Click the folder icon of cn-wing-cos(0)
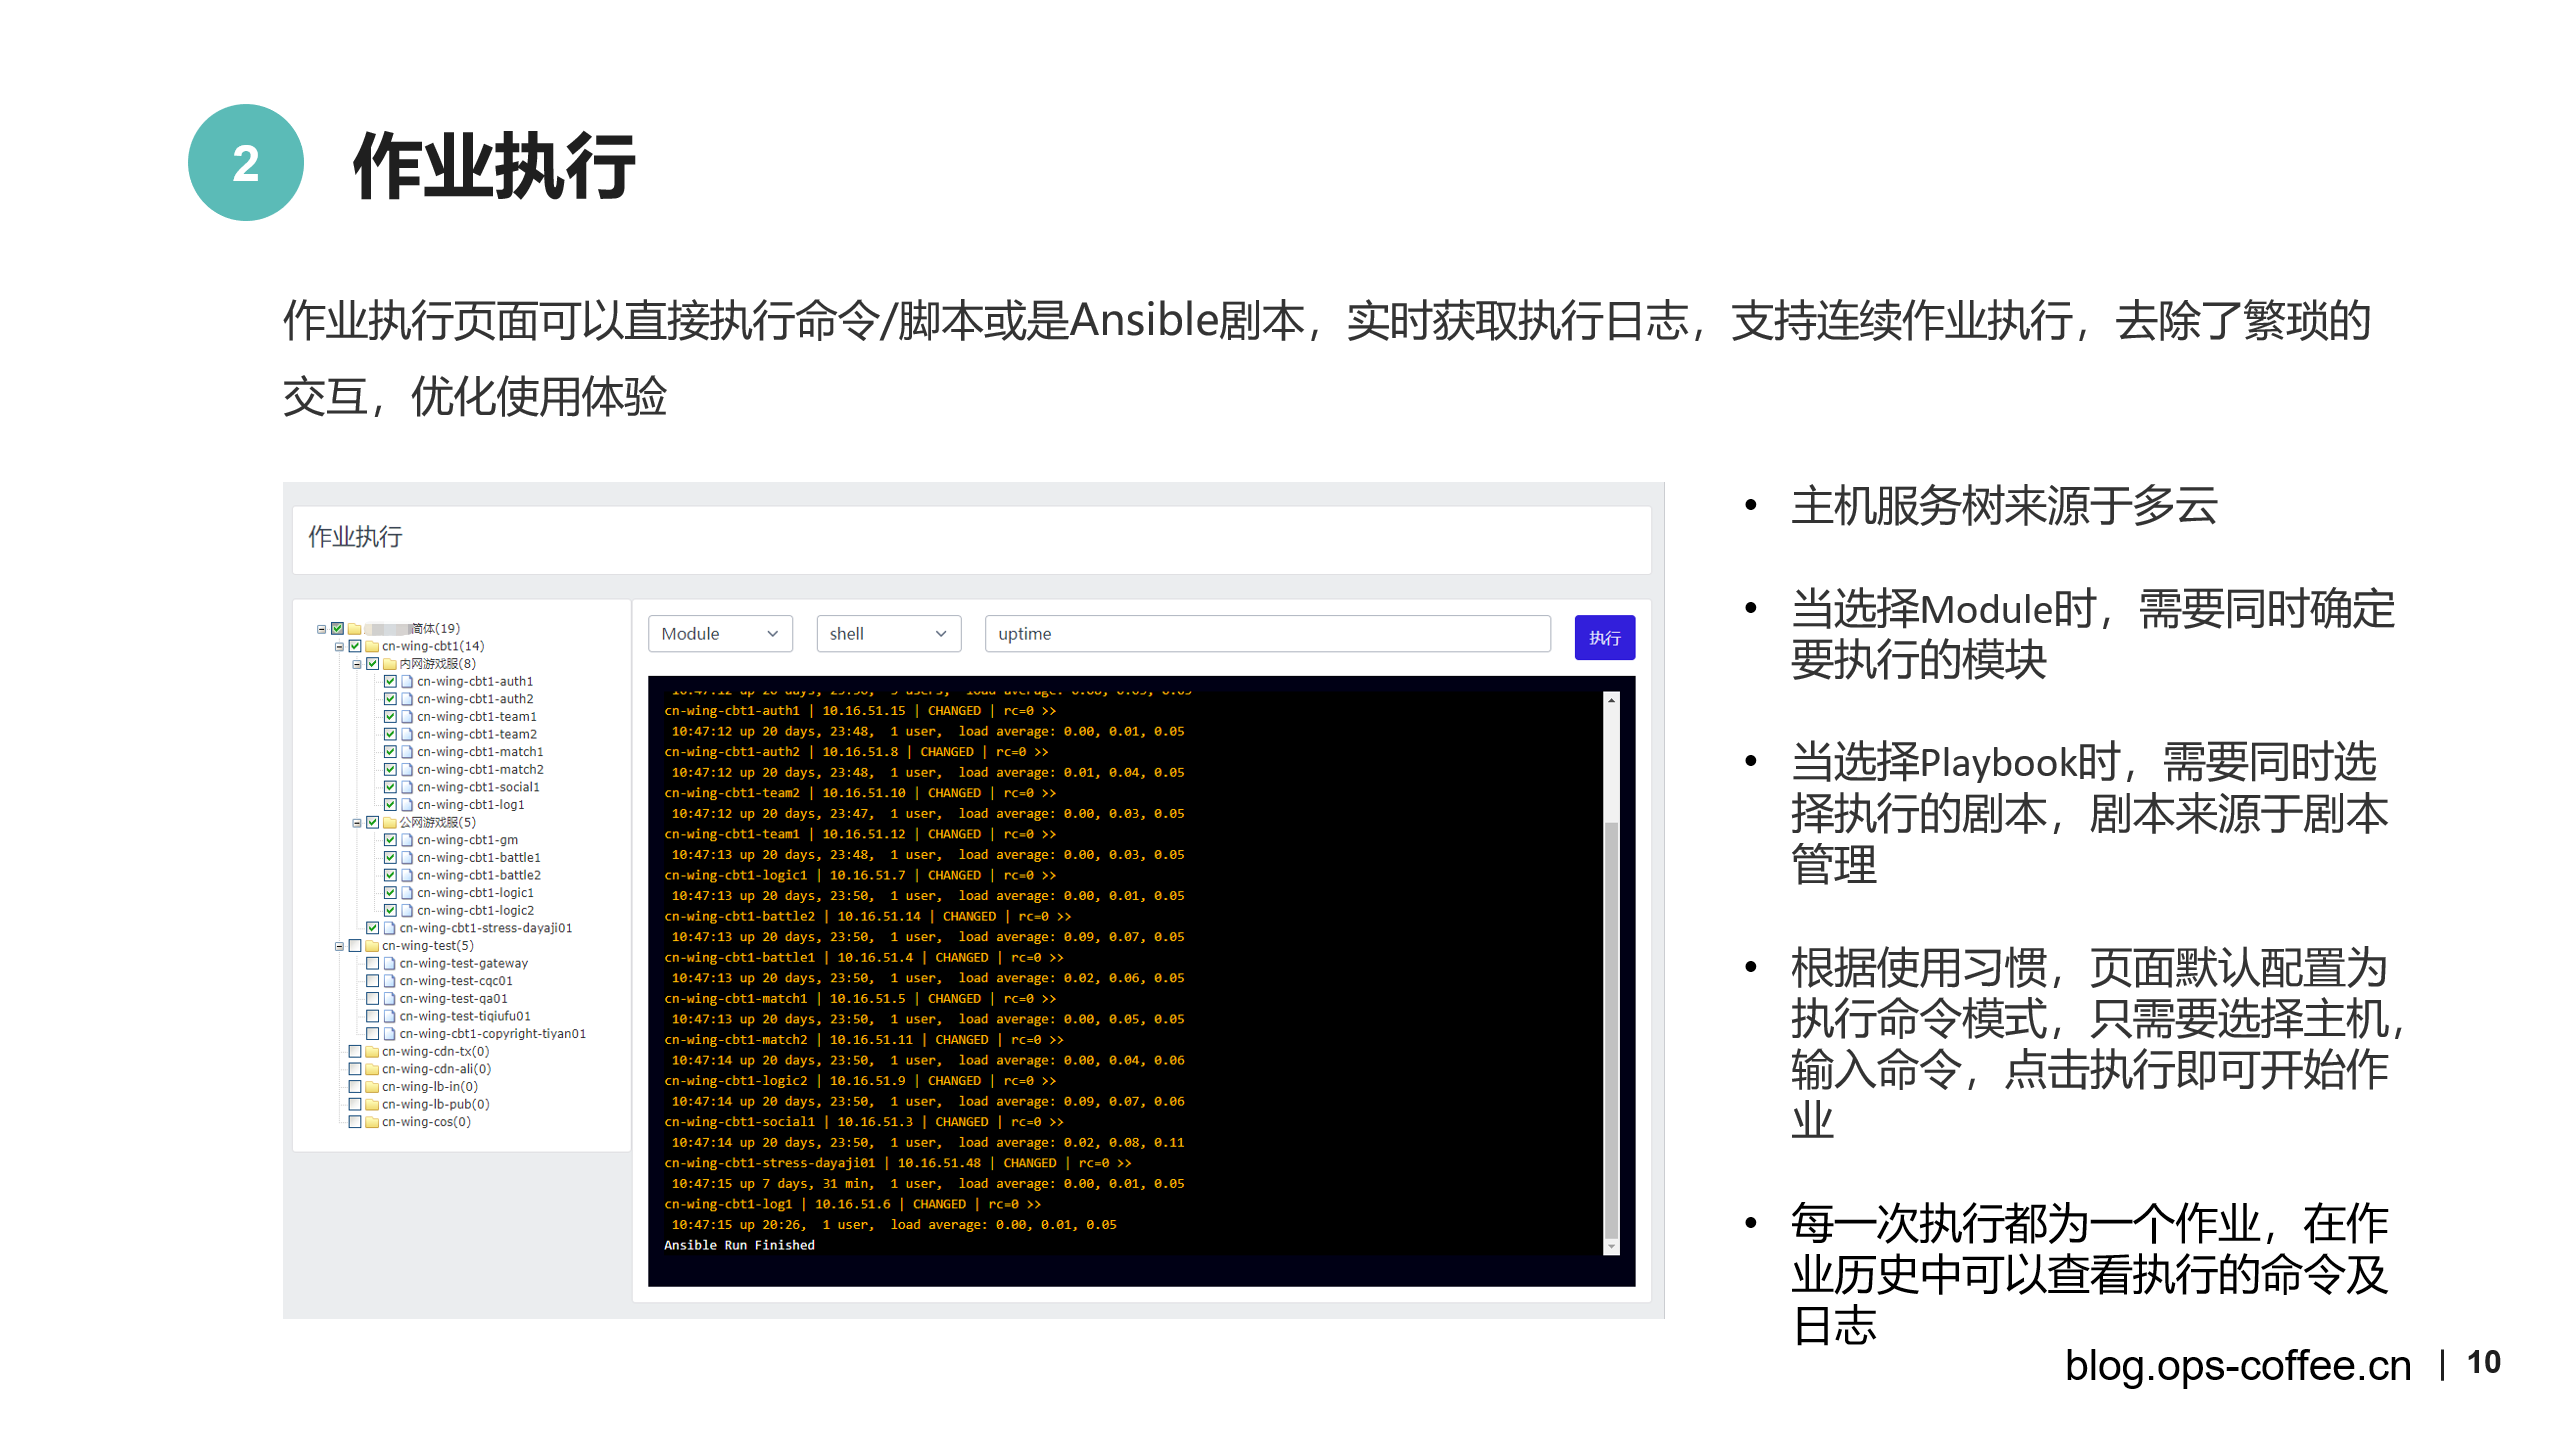The height and width of the screenshot is (1440, 2560). [x=372, y=1122]
